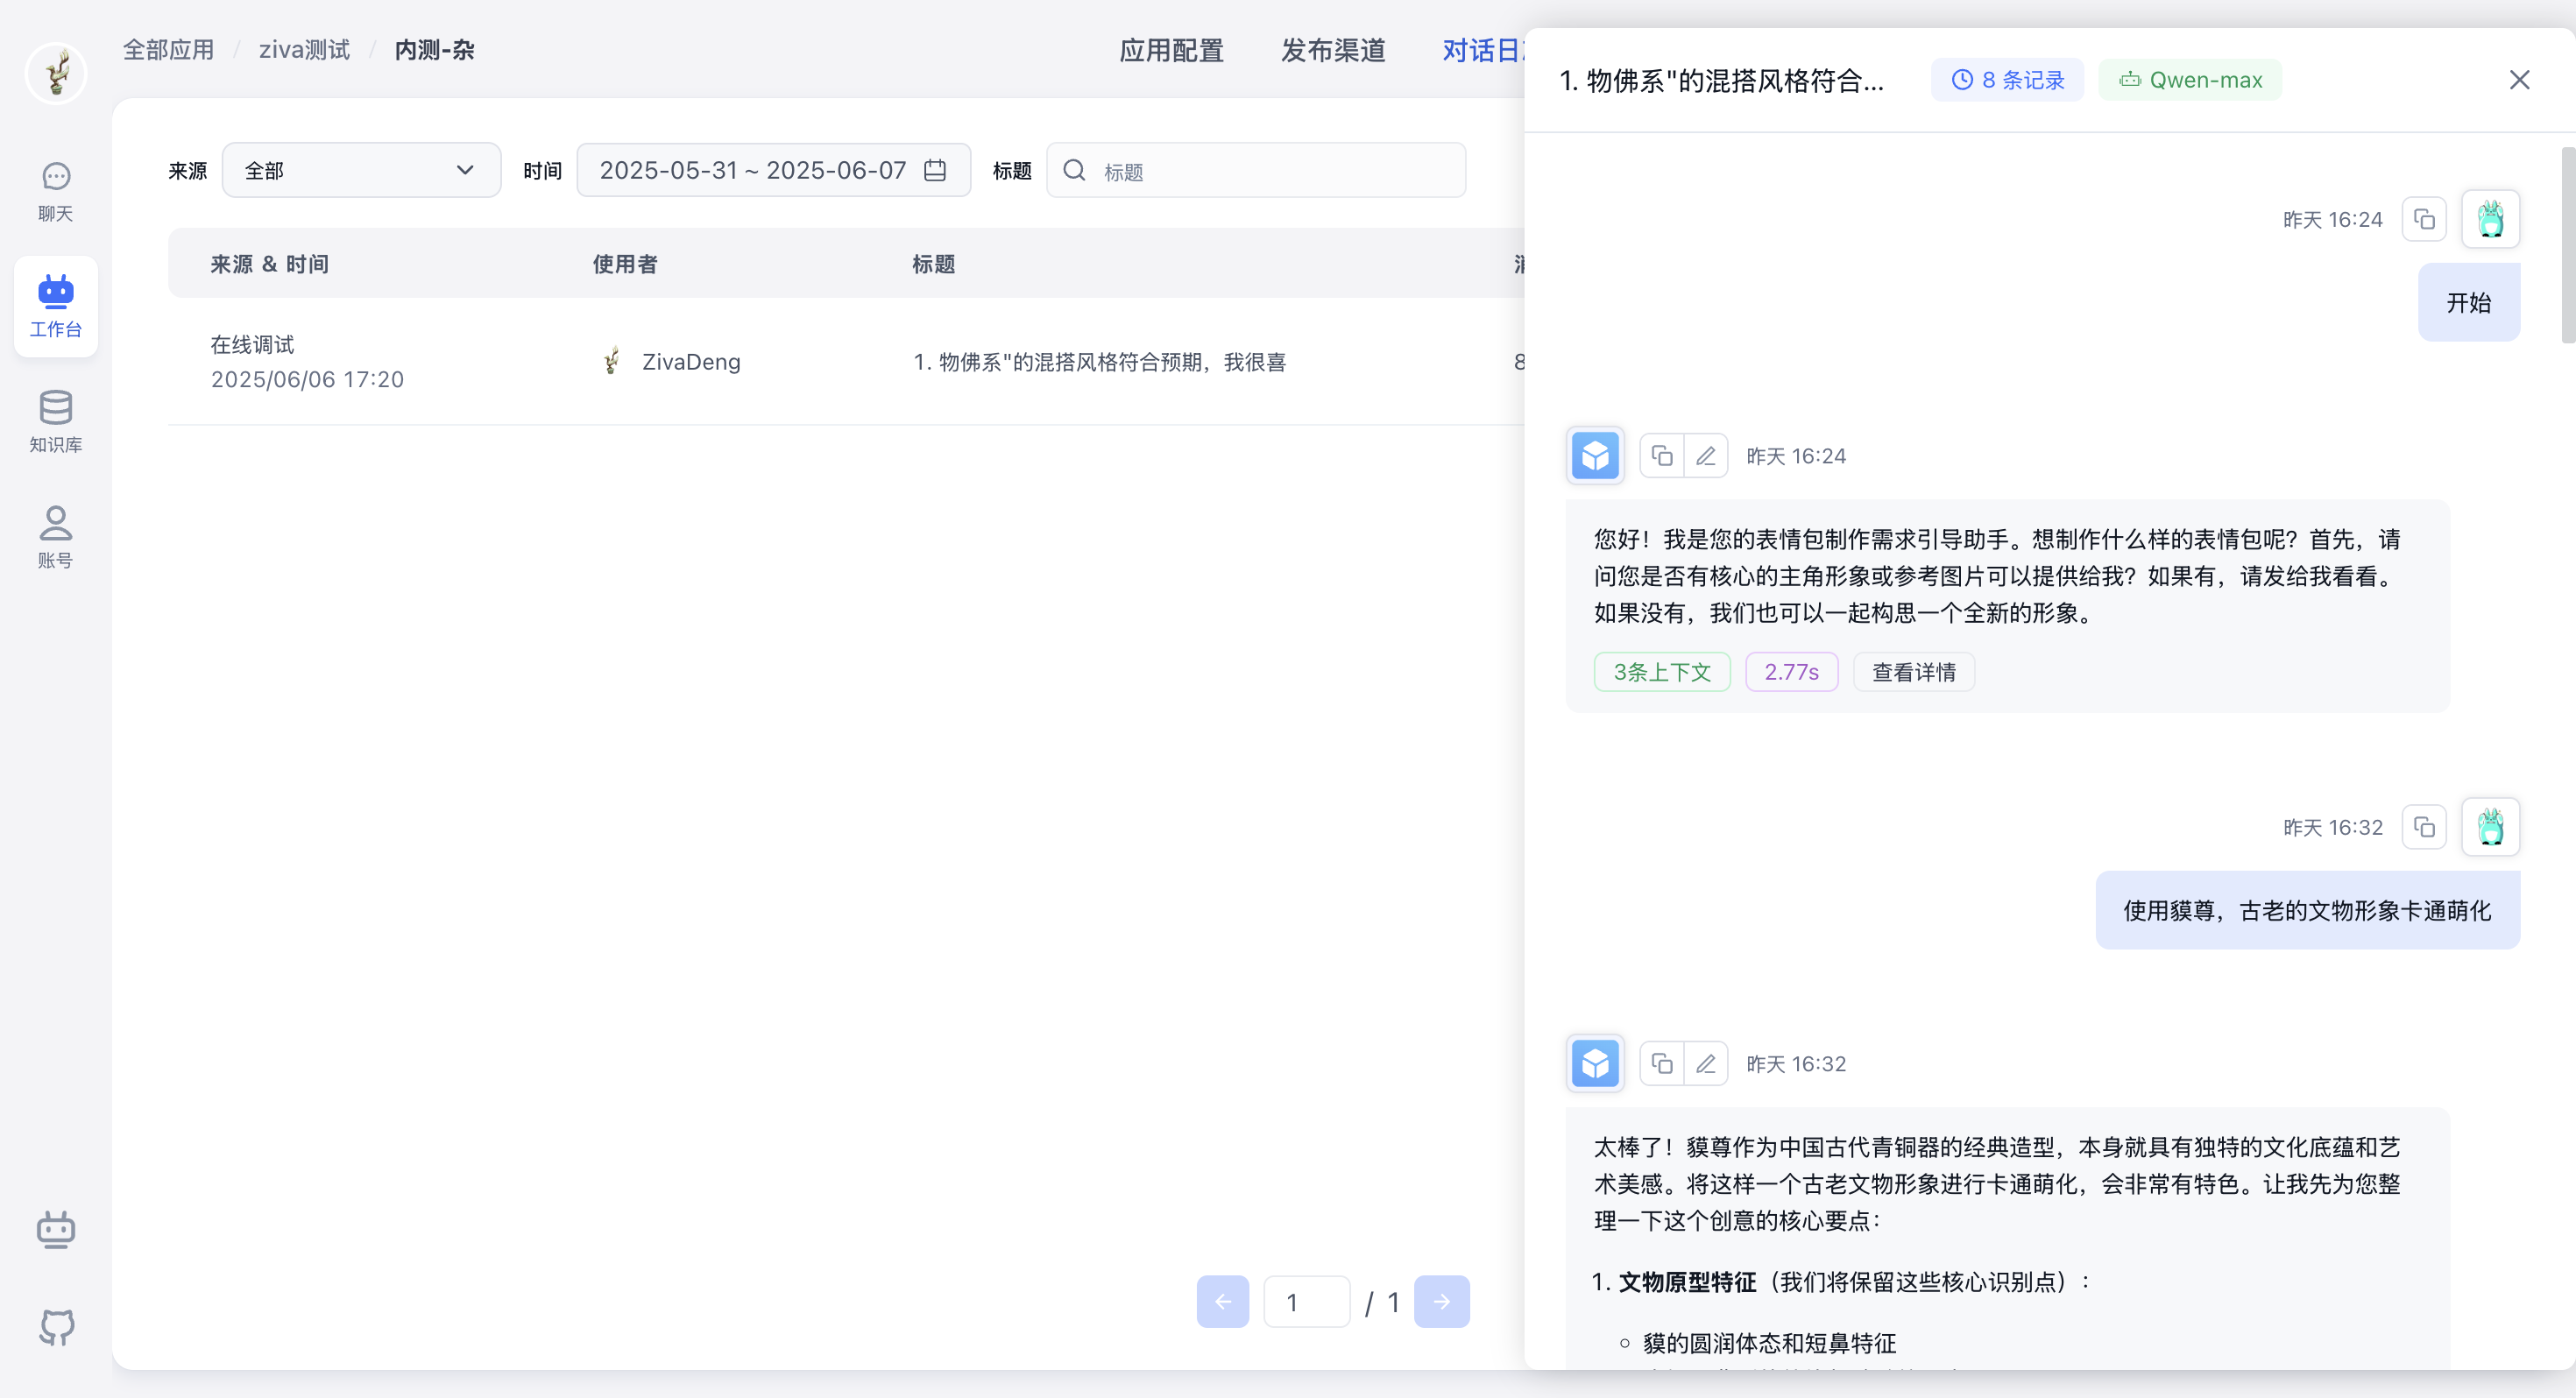Open the calendar icon in date range

935,170
